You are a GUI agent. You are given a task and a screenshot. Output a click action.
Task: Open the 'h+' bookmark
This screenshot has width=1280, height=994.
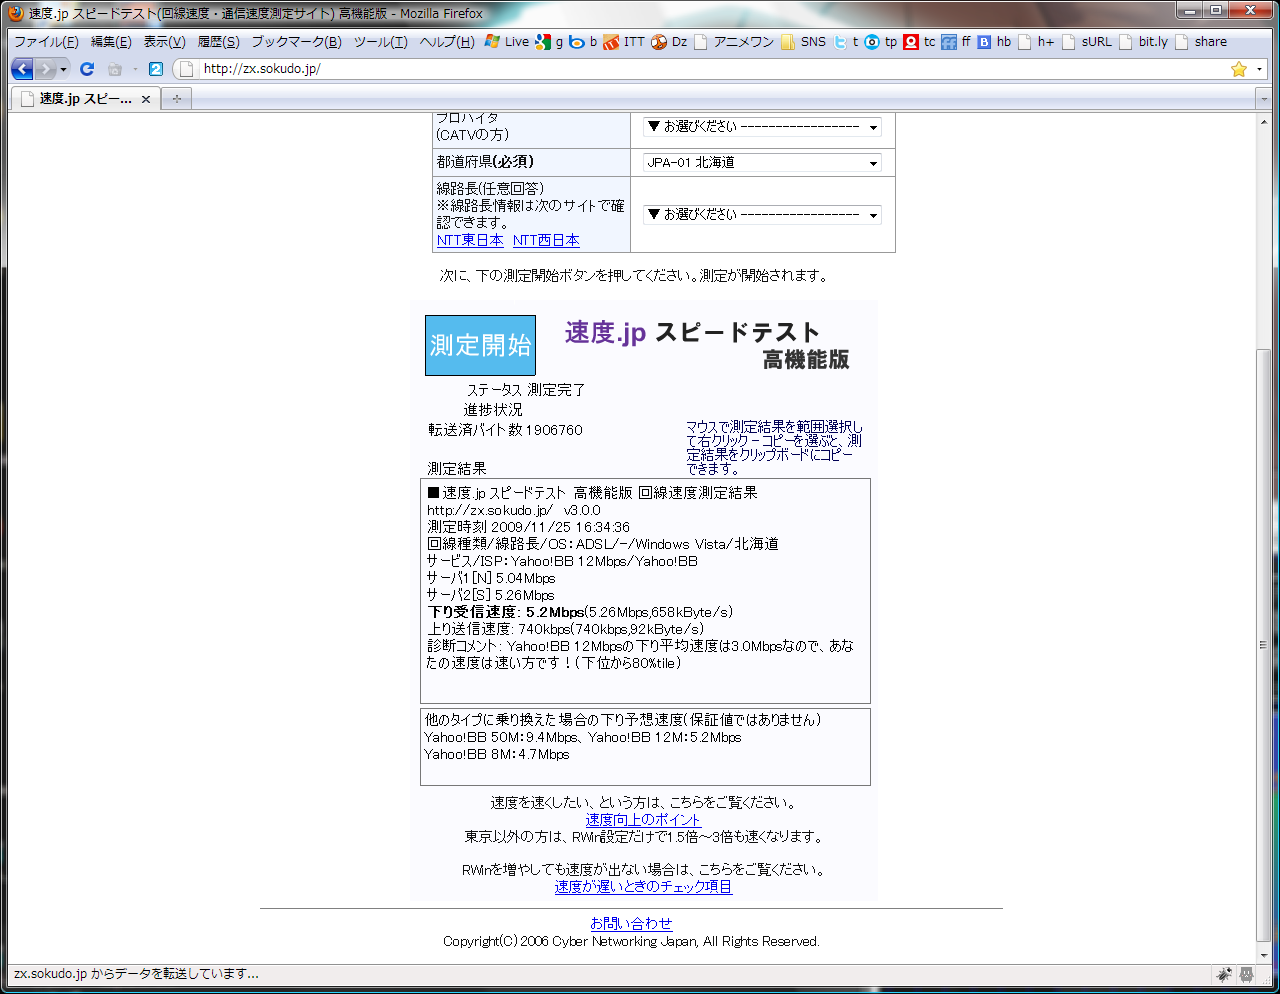[1036, 42]
